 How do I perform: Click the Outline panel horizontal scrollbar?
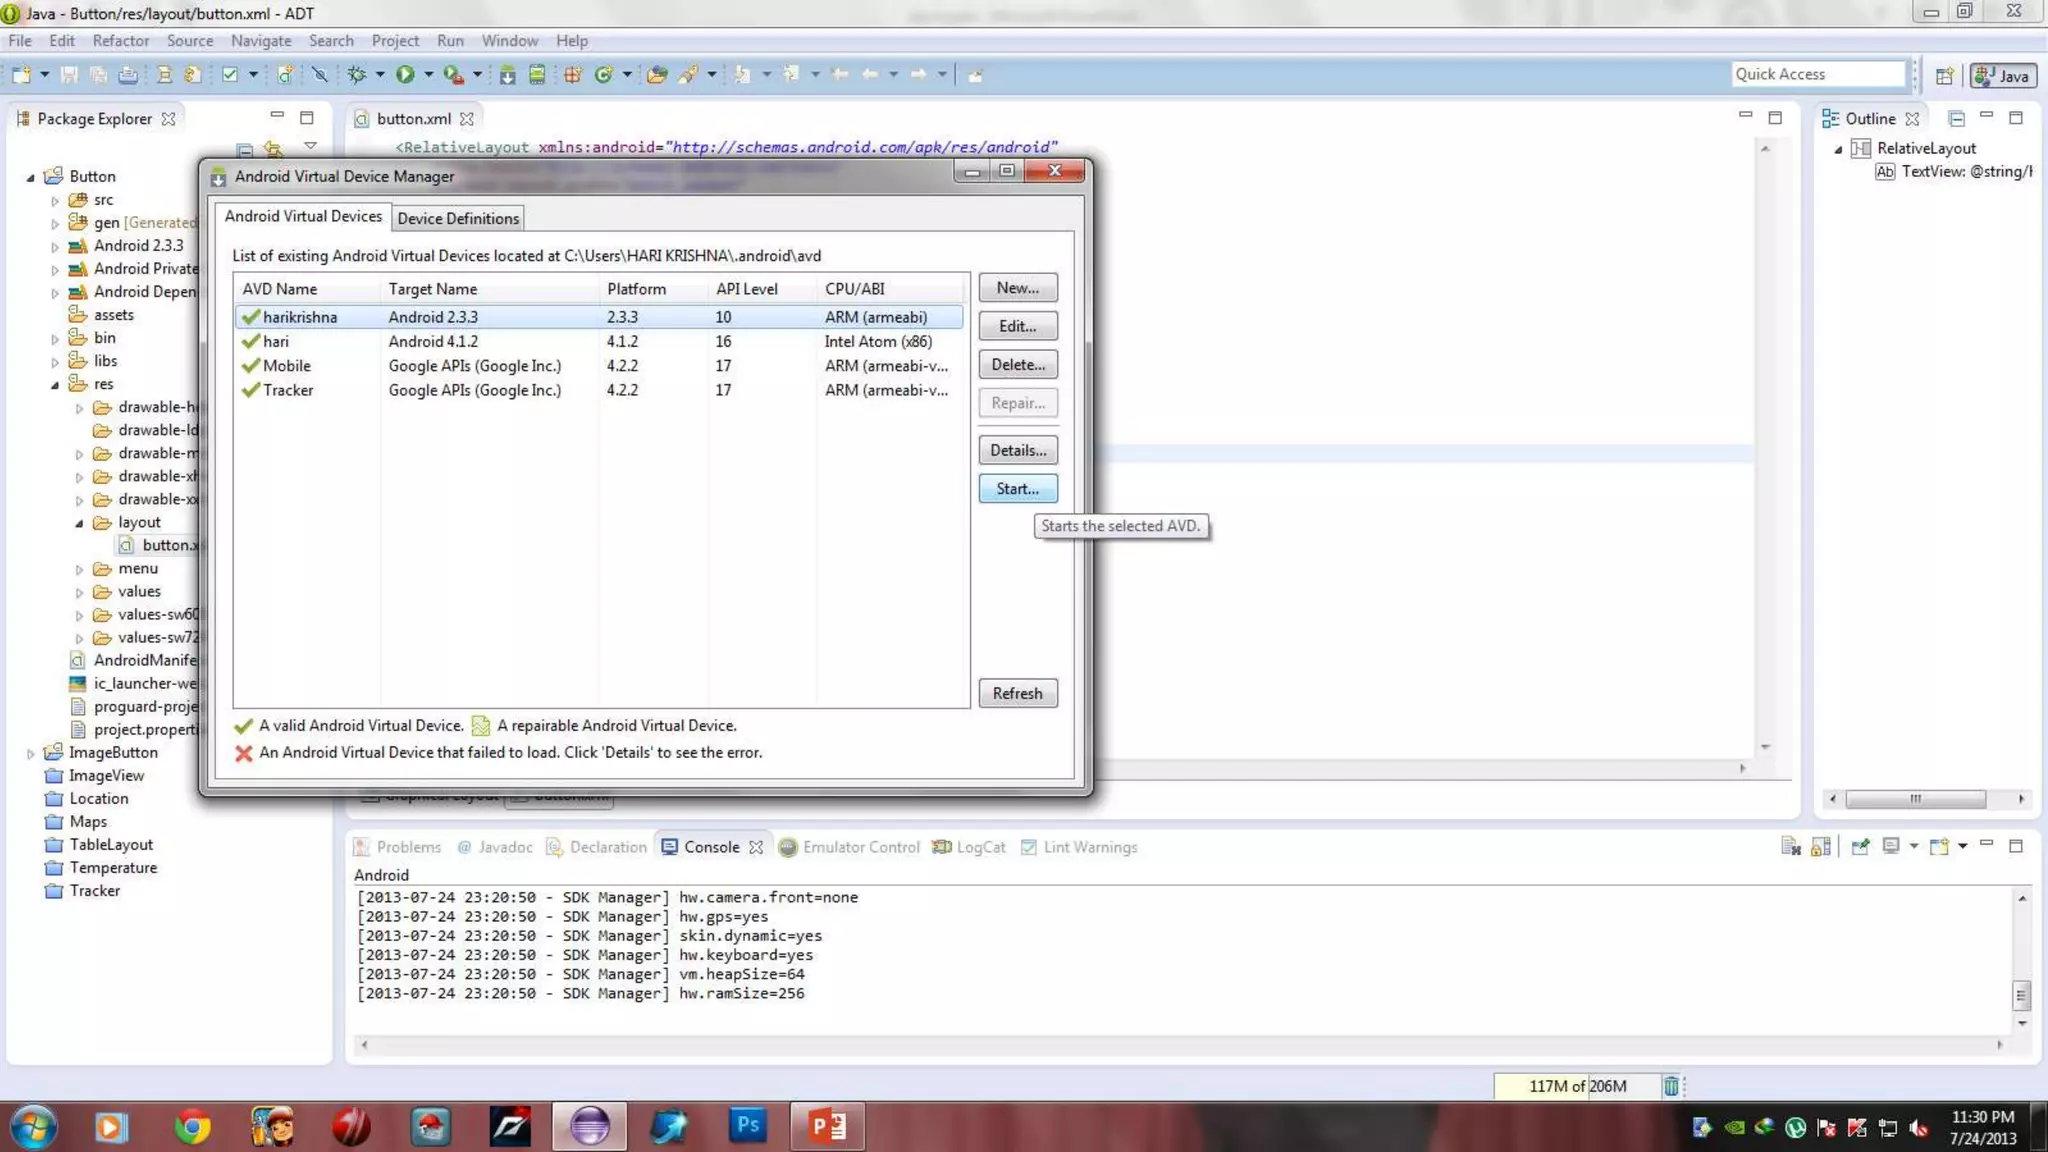[1915, 799]
